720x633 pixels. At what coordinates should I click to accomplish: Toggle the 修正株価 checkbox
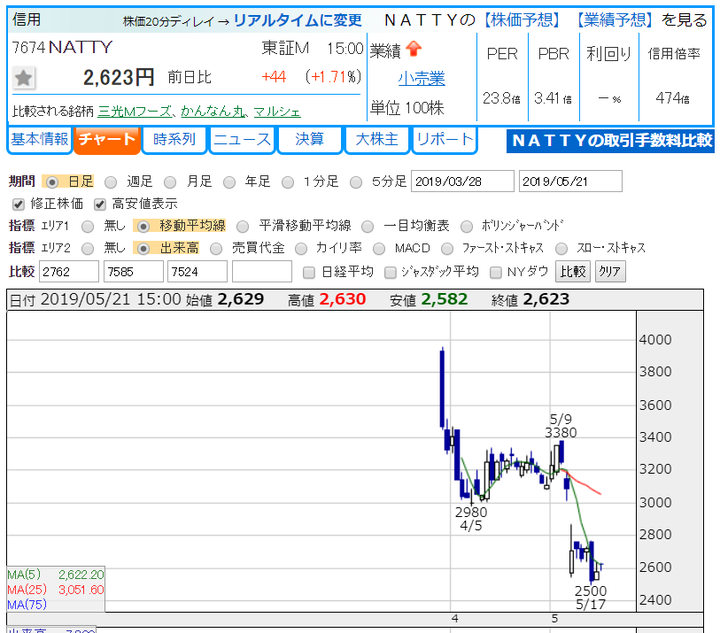click(x=18, y=204)
